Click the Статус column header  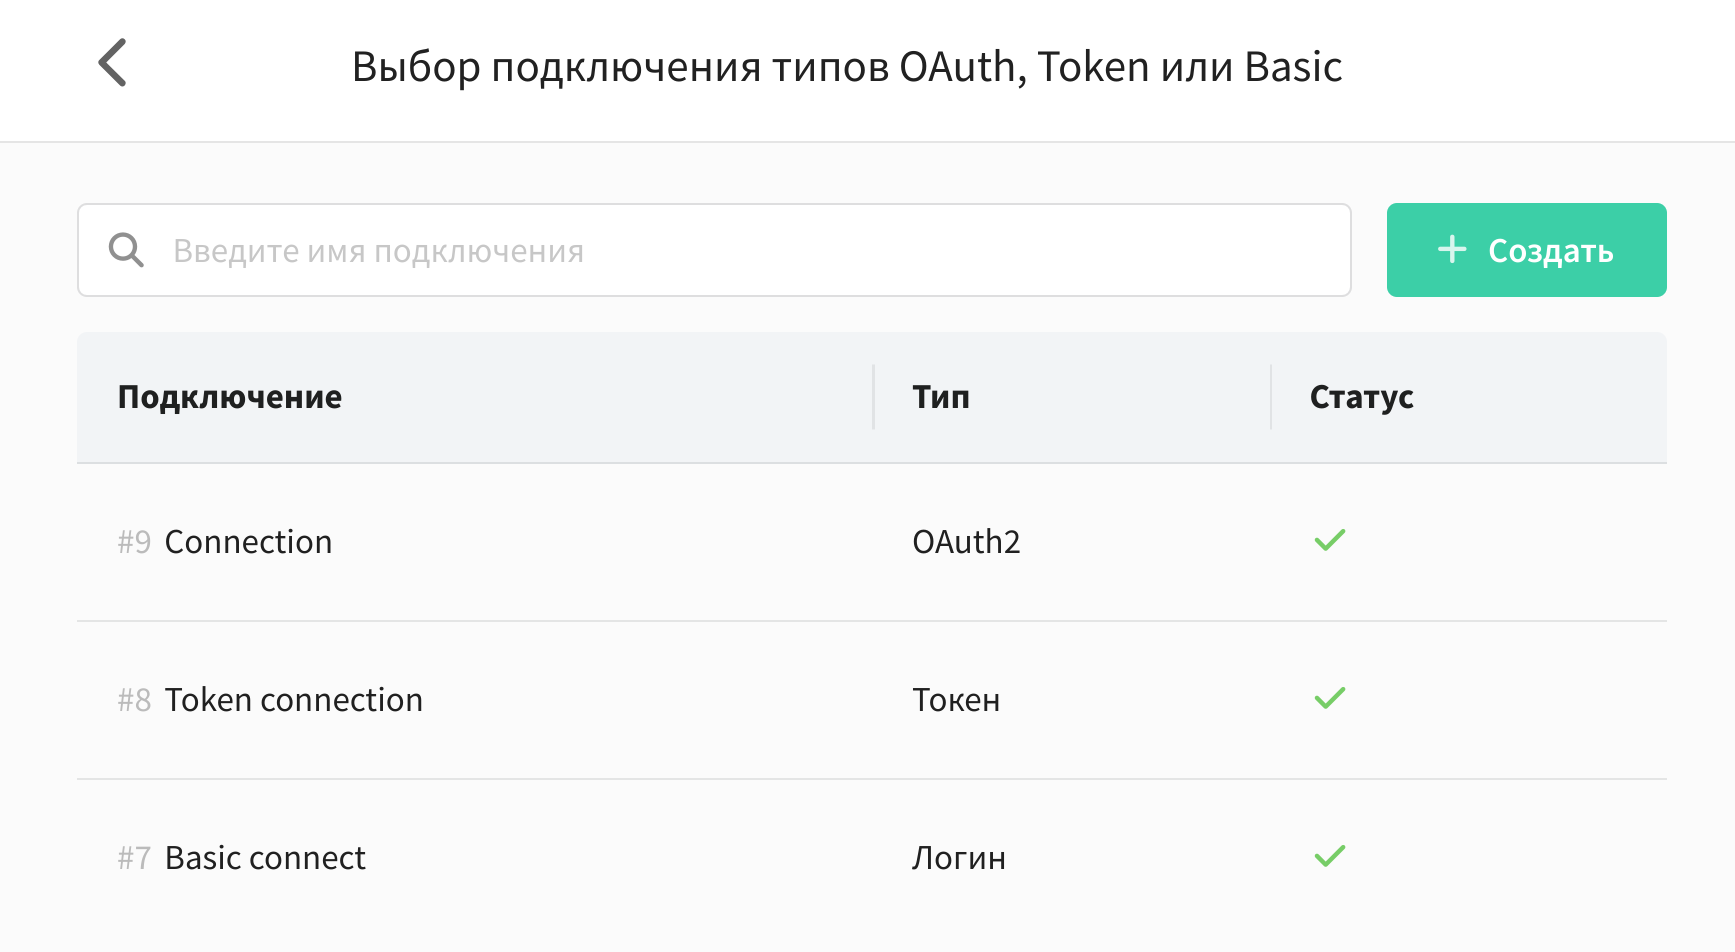pos(1361,397)
